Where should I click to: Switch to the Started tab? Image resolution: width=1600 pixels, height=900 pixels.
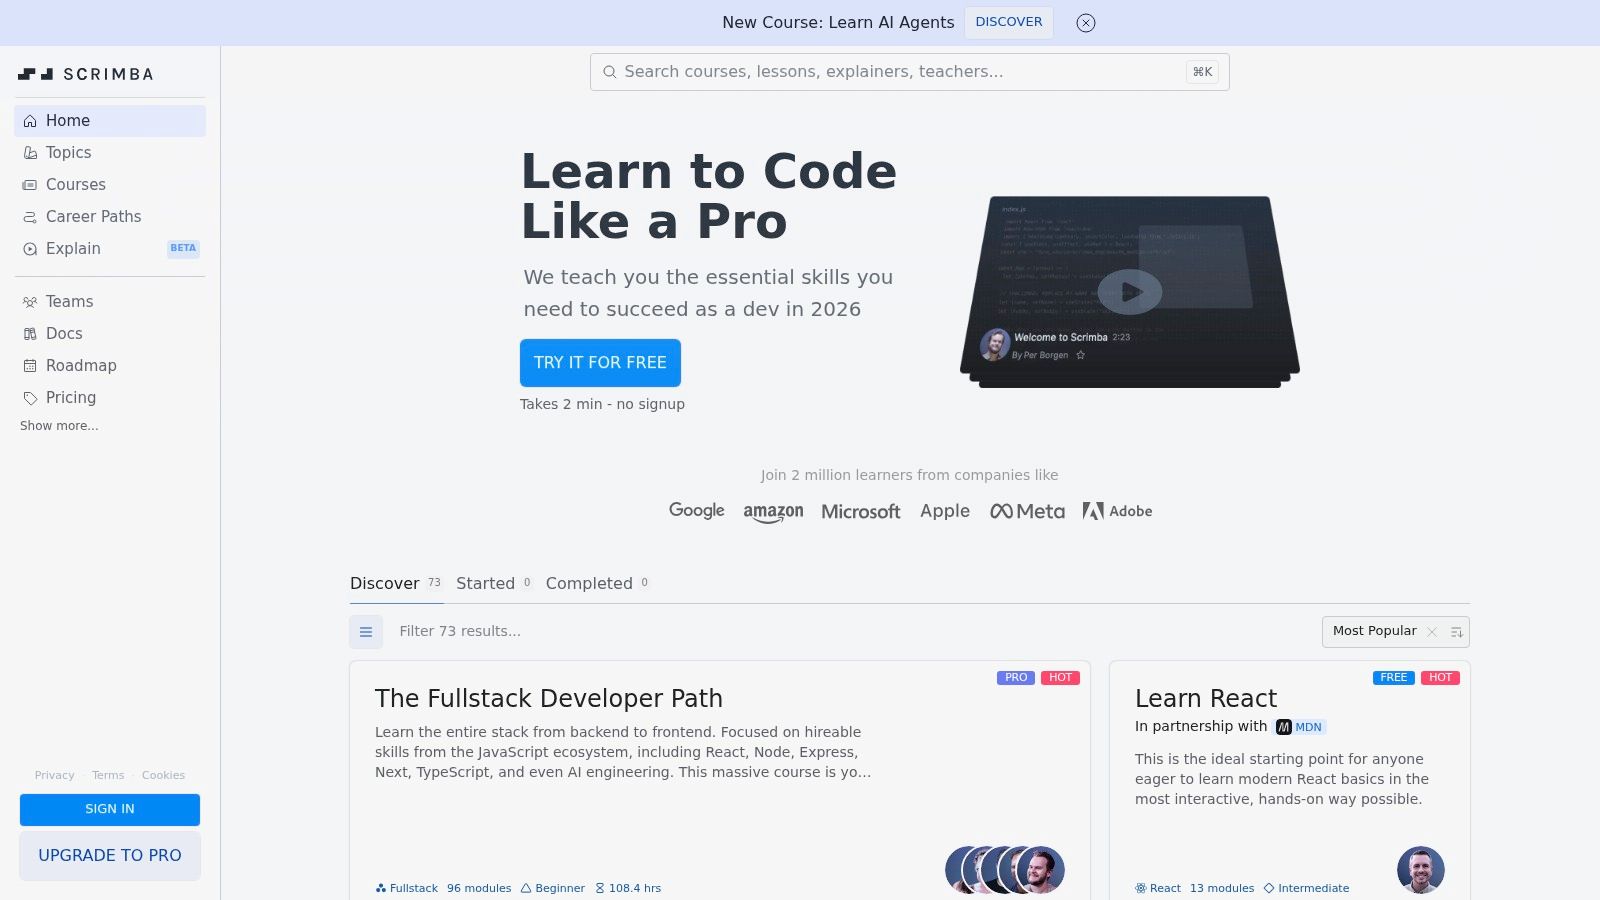[494, 583]
